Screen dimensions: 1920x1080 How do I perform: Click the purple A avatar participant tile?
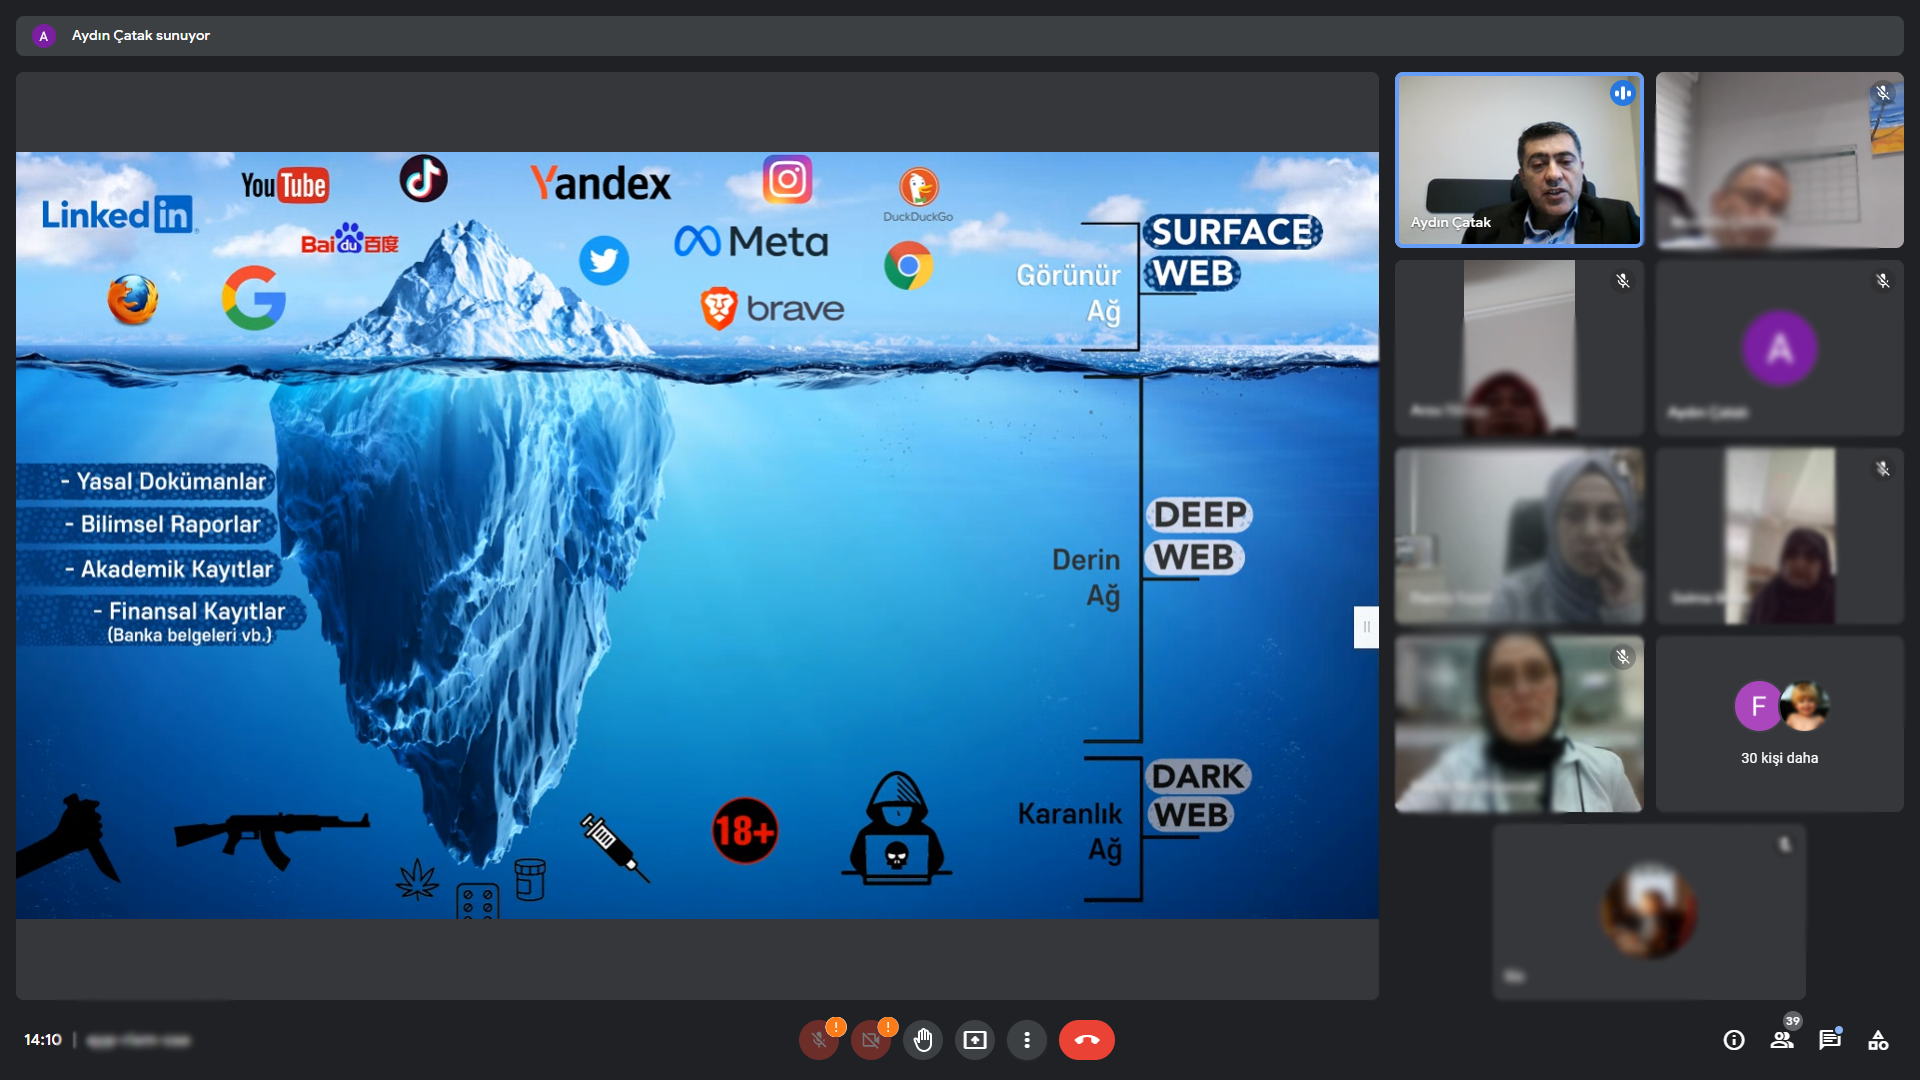[x=1780, y=348]
